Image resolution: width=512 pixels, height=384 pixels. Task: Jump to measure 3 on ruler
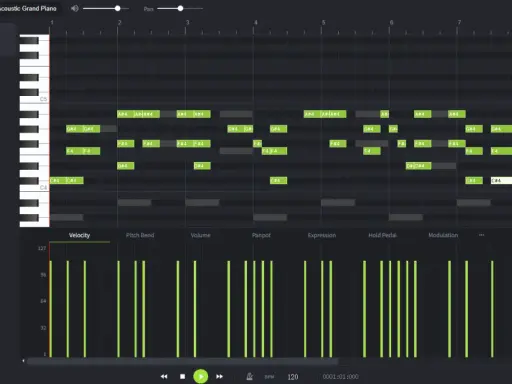pos(187,23)
